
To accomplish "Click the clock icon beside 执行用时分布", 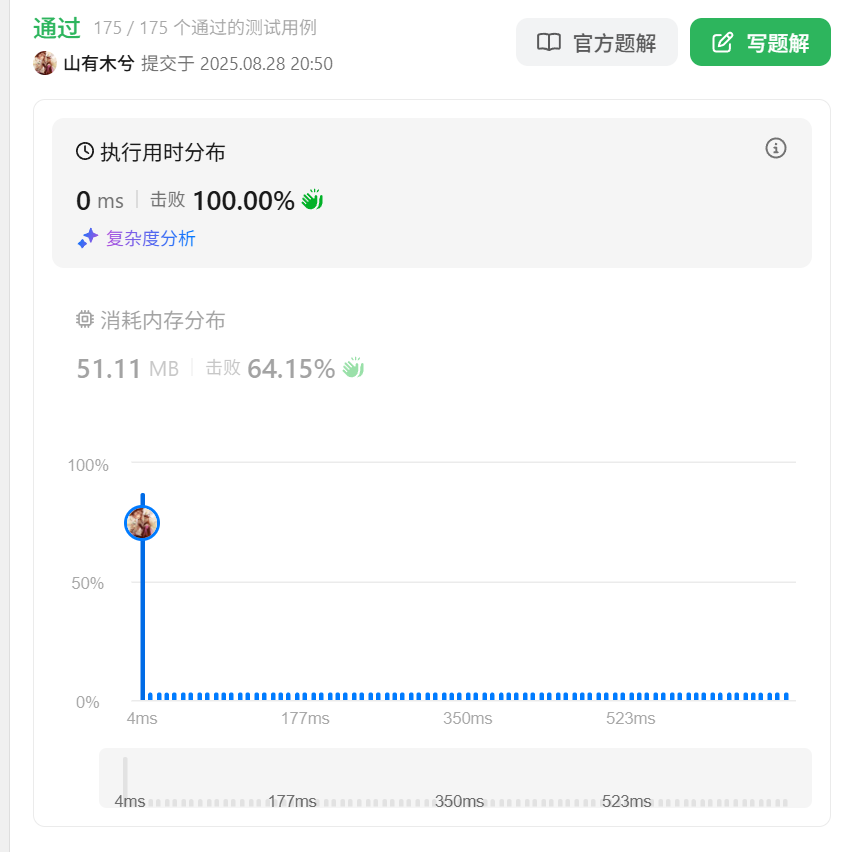I will tap(85, 152).
